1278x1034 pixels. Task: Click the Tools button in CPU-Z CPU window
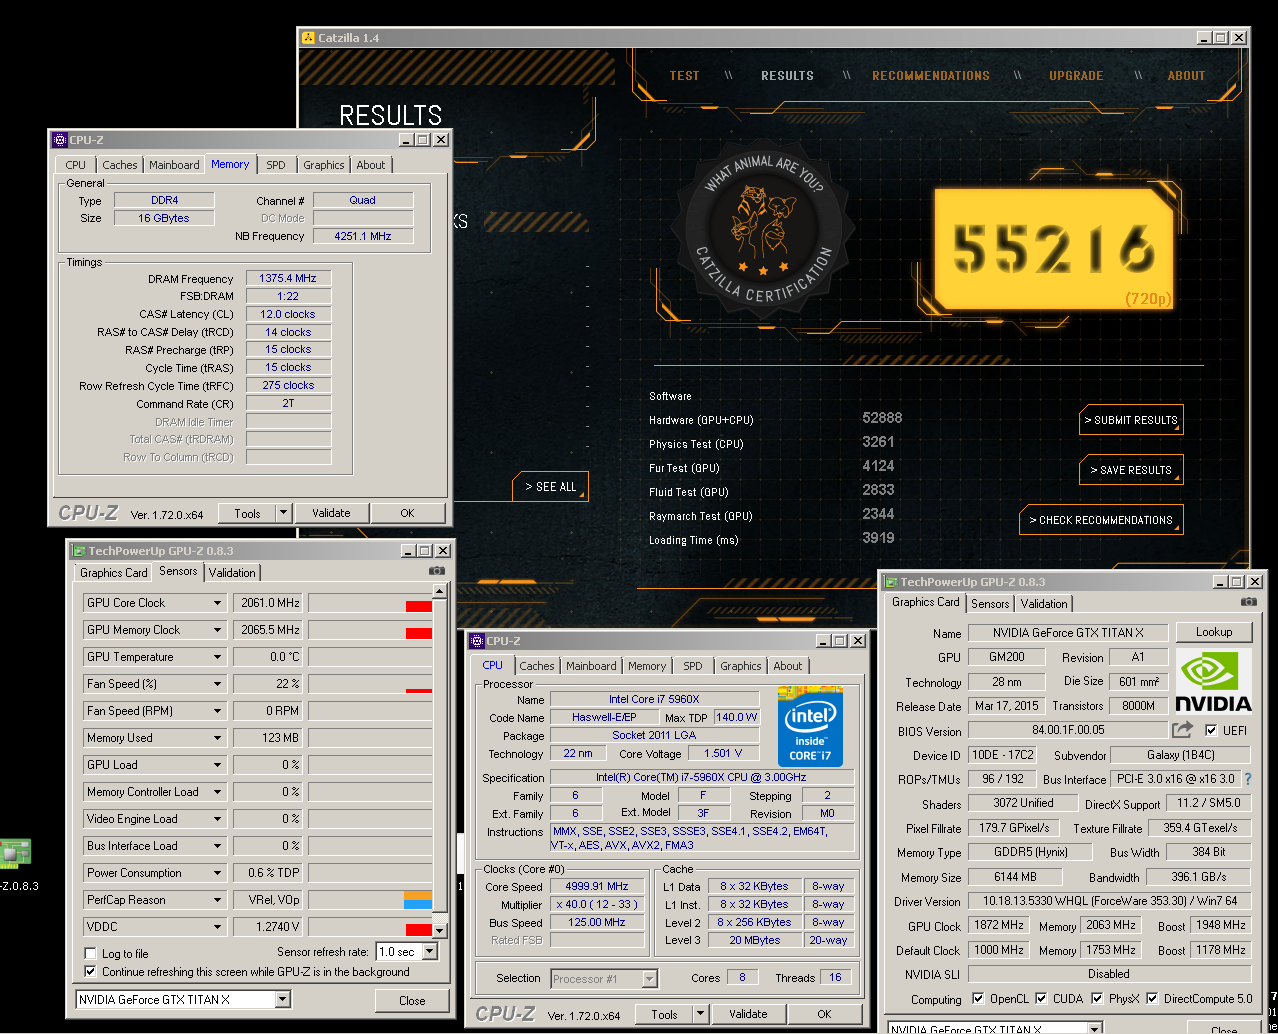(664, 1014)
